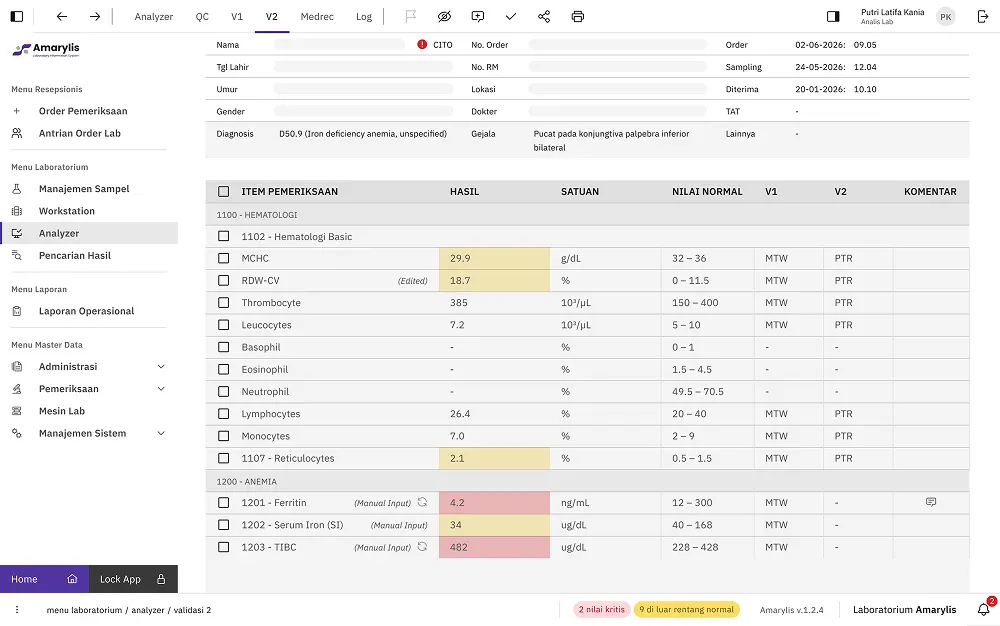The width and height of the screenshot is (1000, 626).
Task: Click the diagnosis text D50.9
Action: [363, 134]
